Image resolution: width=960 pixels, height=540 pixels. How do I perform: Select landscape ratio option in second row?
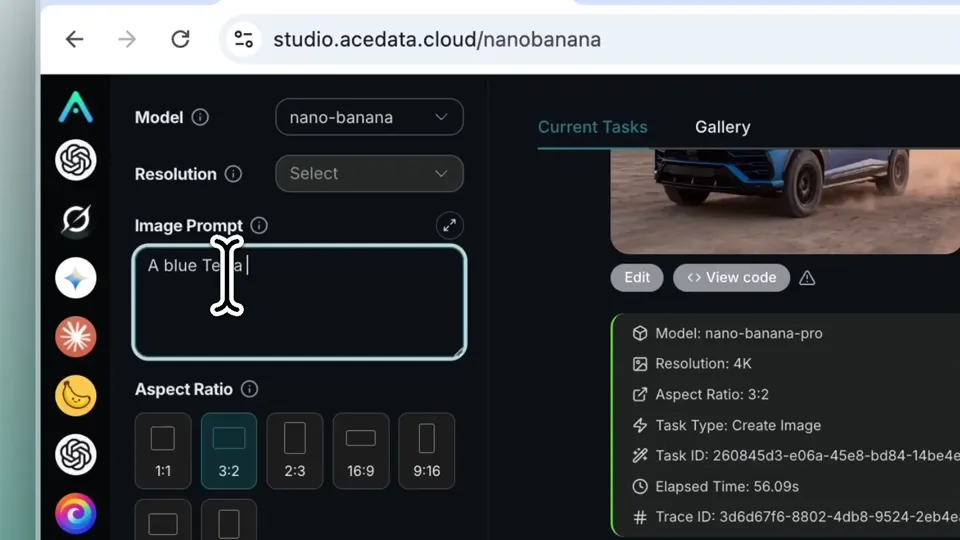click(163, 520)
